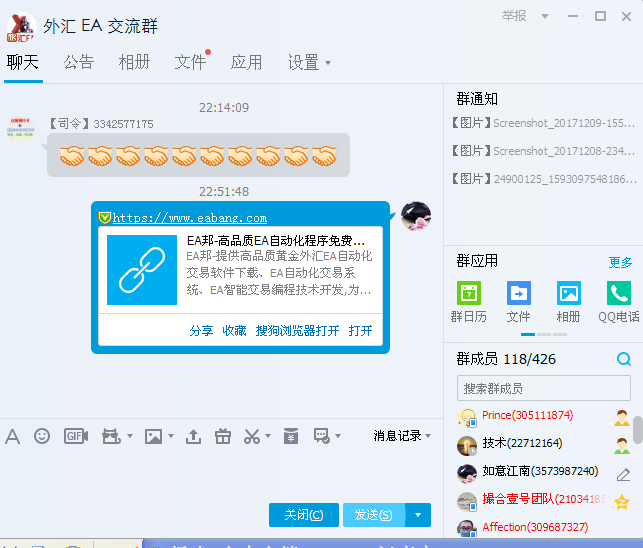643x548 pixels.
Task: Select member 技术(22712164)
Action: (522, 443)
